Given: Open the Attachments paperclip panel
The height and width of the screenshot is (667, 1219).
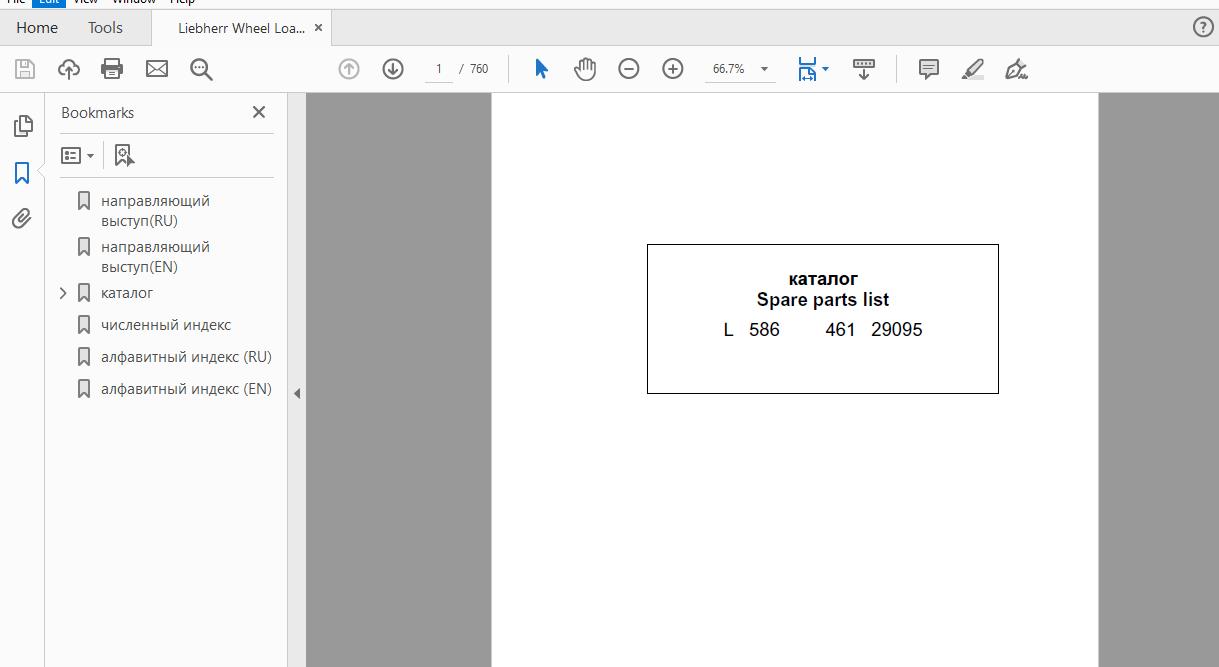Looking at the screenshot, I should pyautogui.click(x=22, y=218).
